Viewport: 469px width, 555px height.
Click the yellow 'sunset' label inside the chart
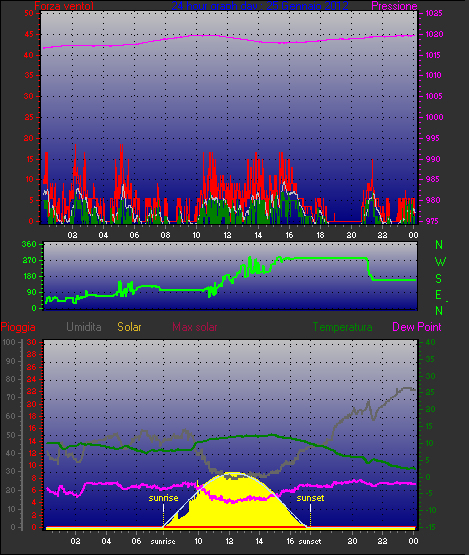(310, 498)
